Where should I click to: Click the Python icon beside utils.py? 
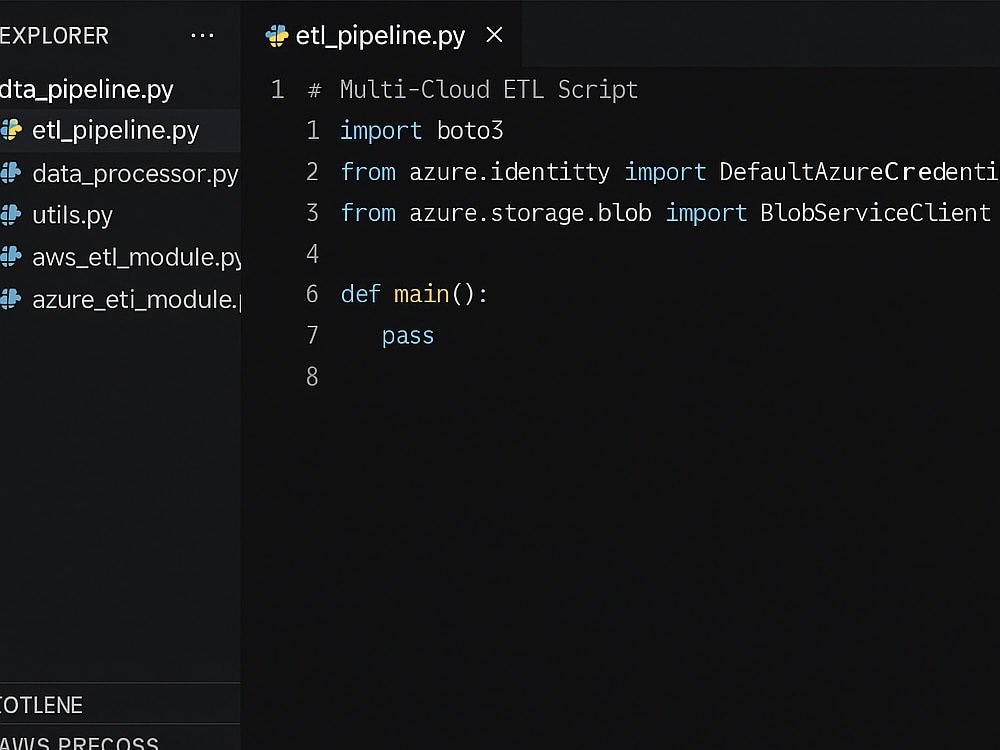(x=11, y=215)
